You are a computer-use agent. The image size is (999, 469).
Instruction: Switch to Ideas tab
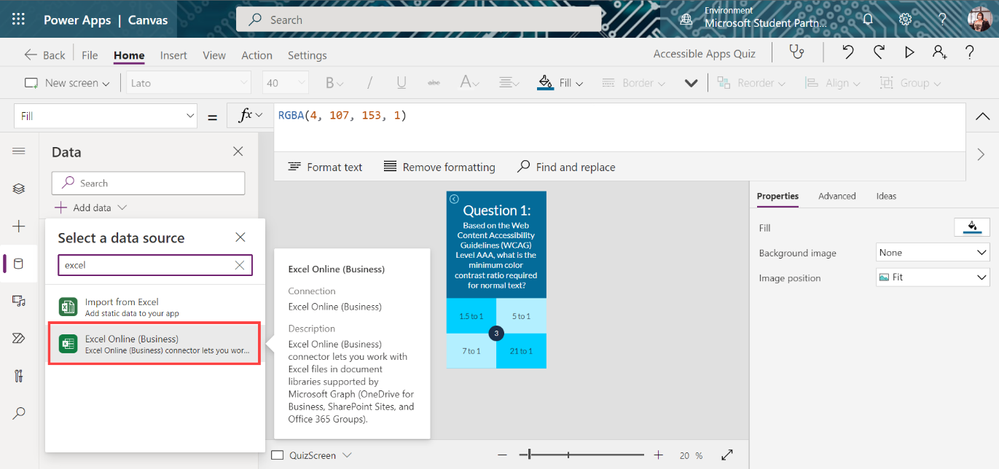(886, 196)
